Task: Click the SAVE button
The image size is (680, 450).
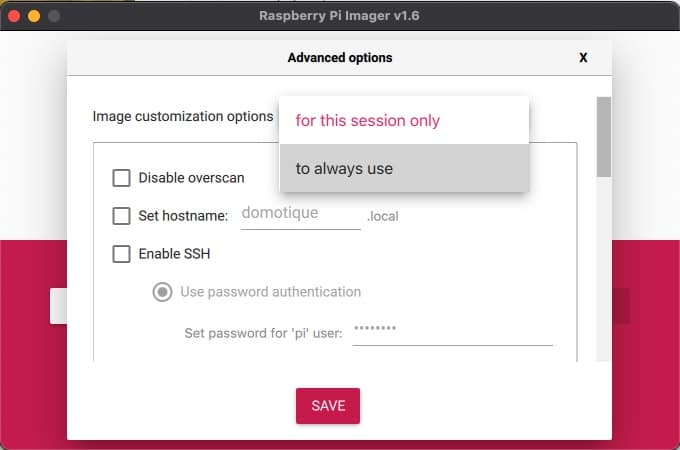Action: click(328, 406)
